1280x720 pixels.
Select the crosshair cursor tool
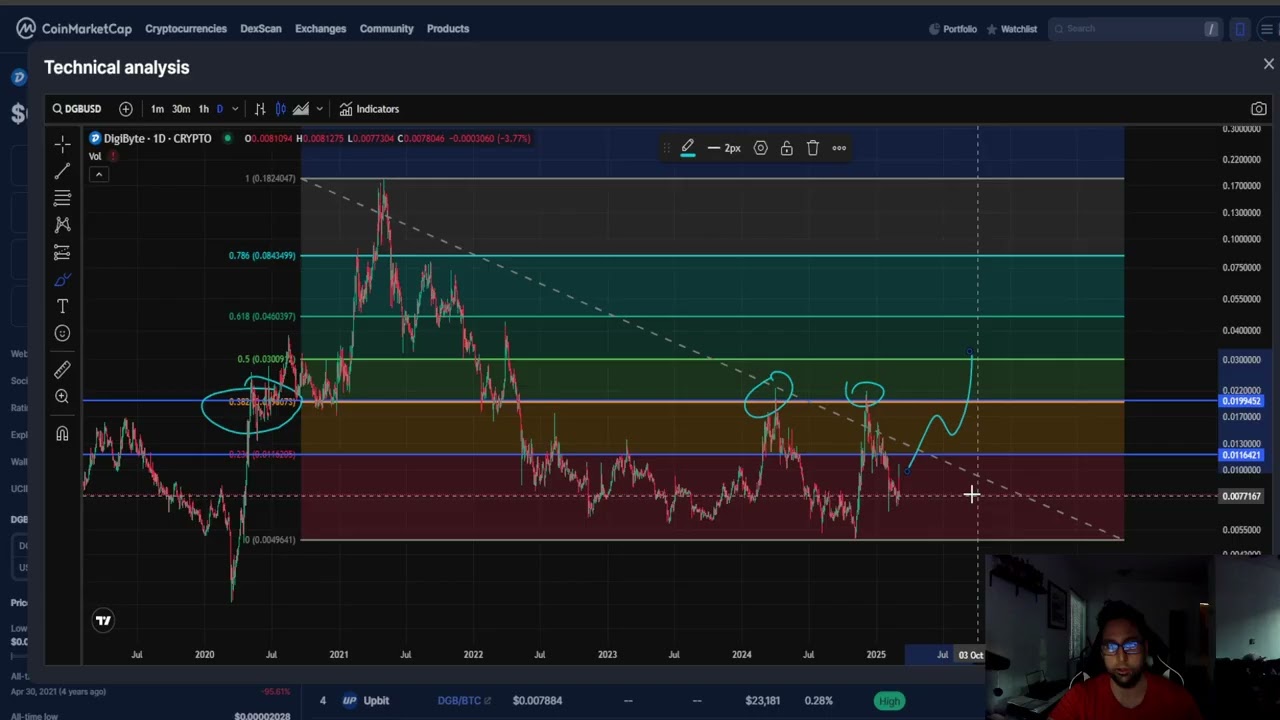click(62, 144)
